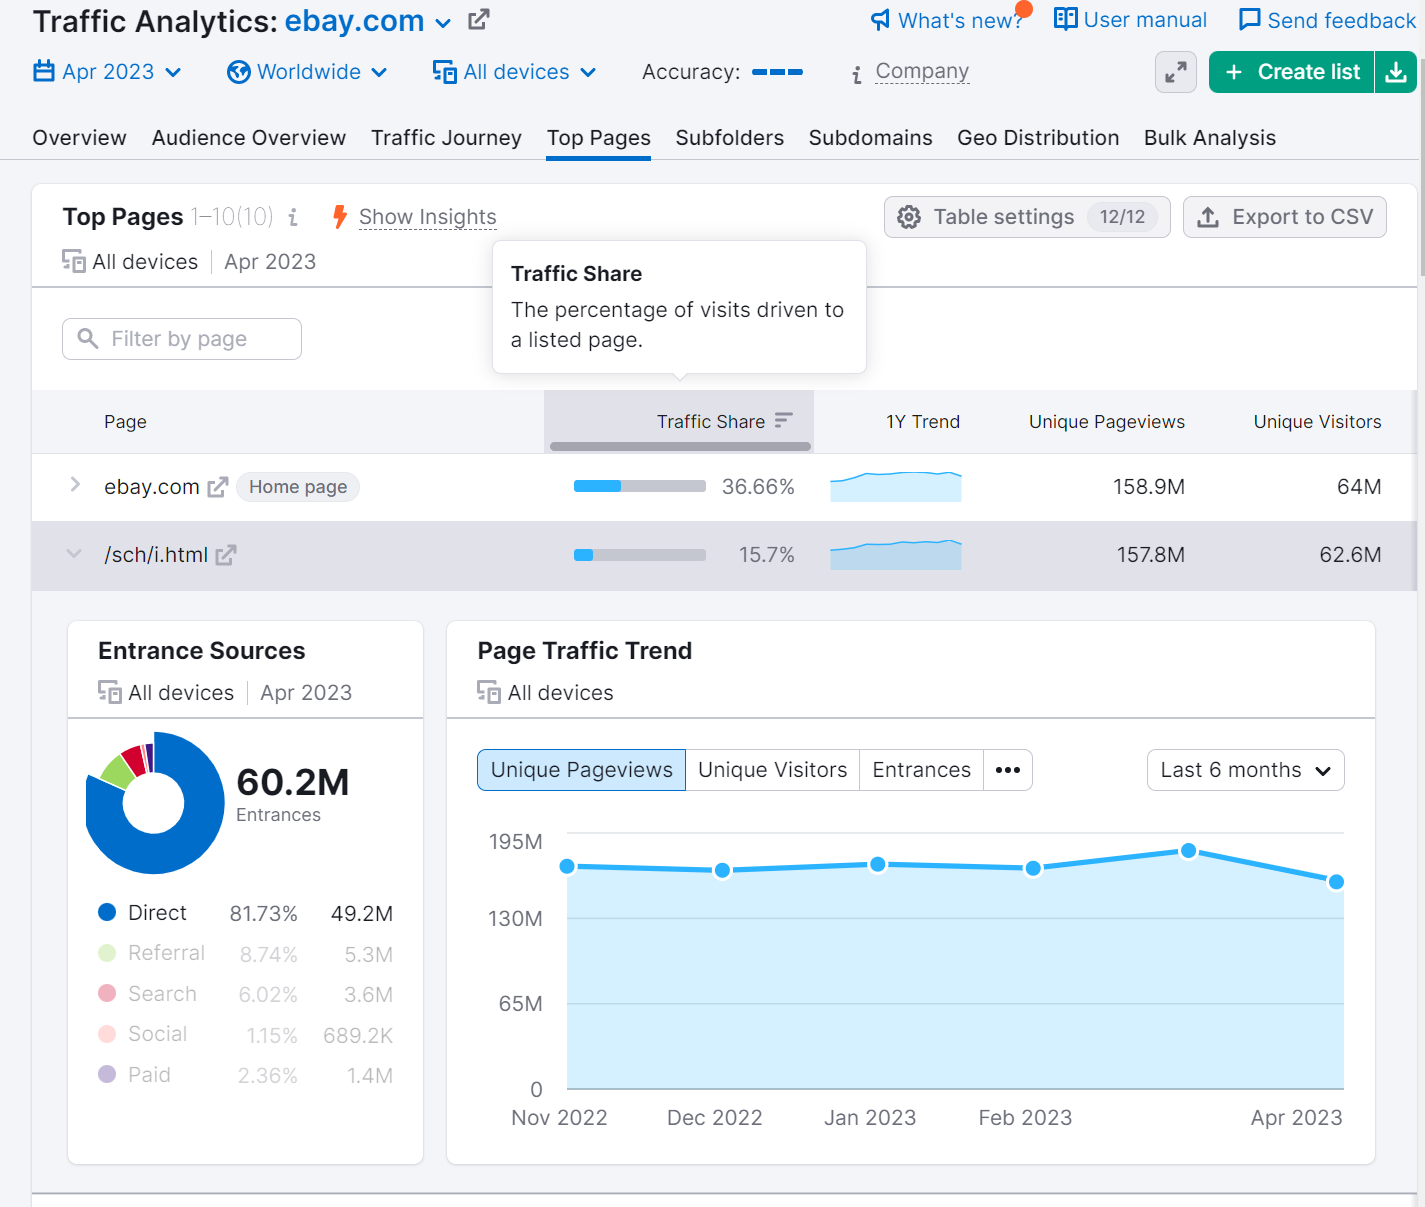
Task: Click the Filter by page input field
Action: [182, 339]
